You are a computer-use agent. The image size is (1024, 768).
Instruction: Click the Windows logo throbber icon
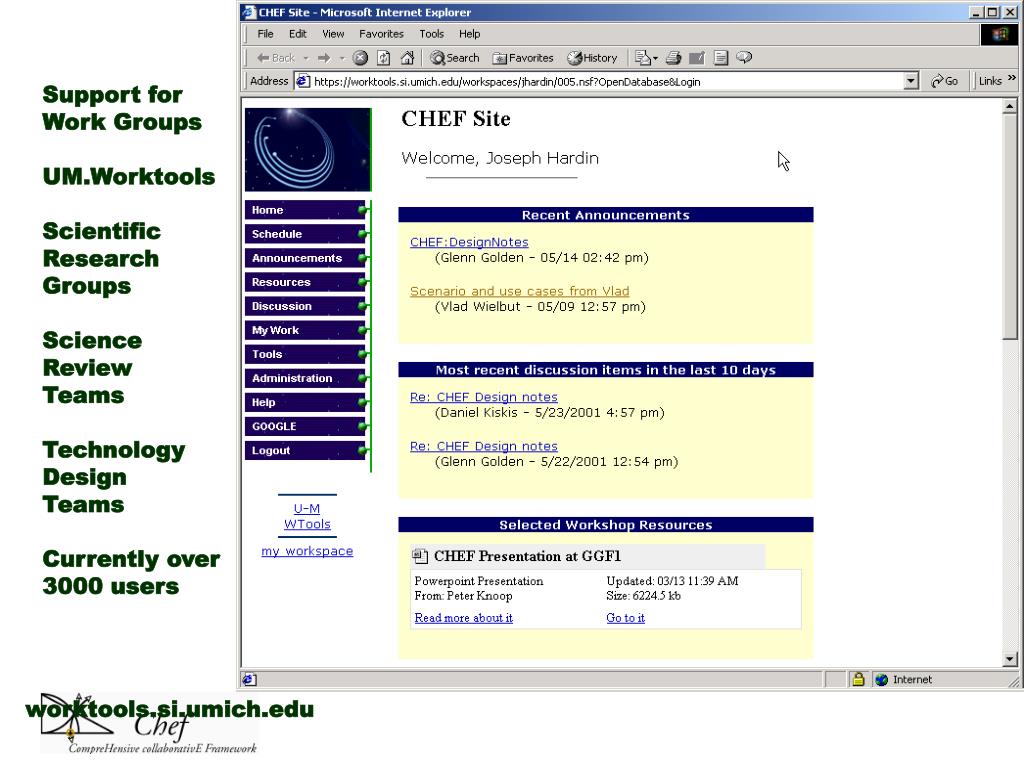pos(999,34)
